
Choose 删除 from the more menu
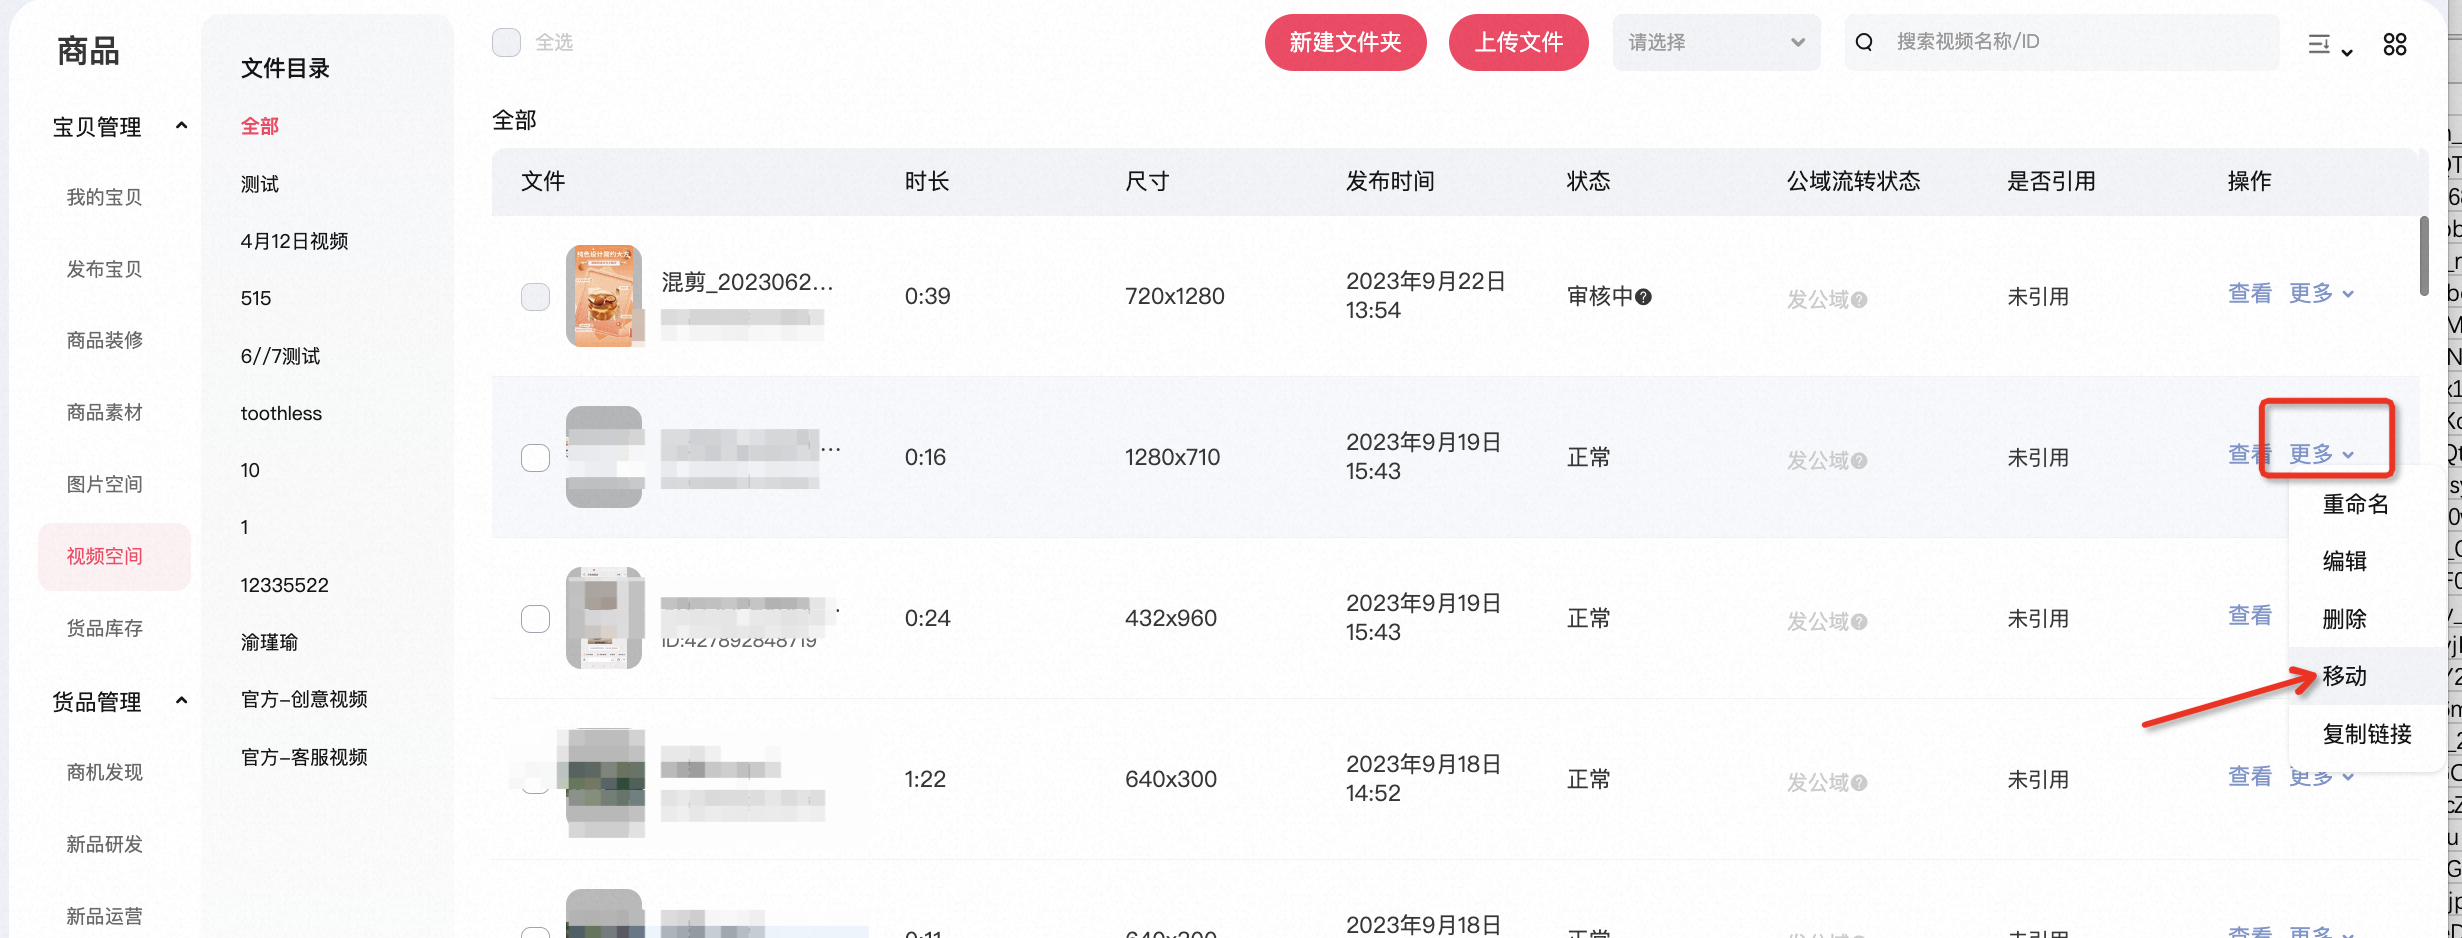(2344, 619)
